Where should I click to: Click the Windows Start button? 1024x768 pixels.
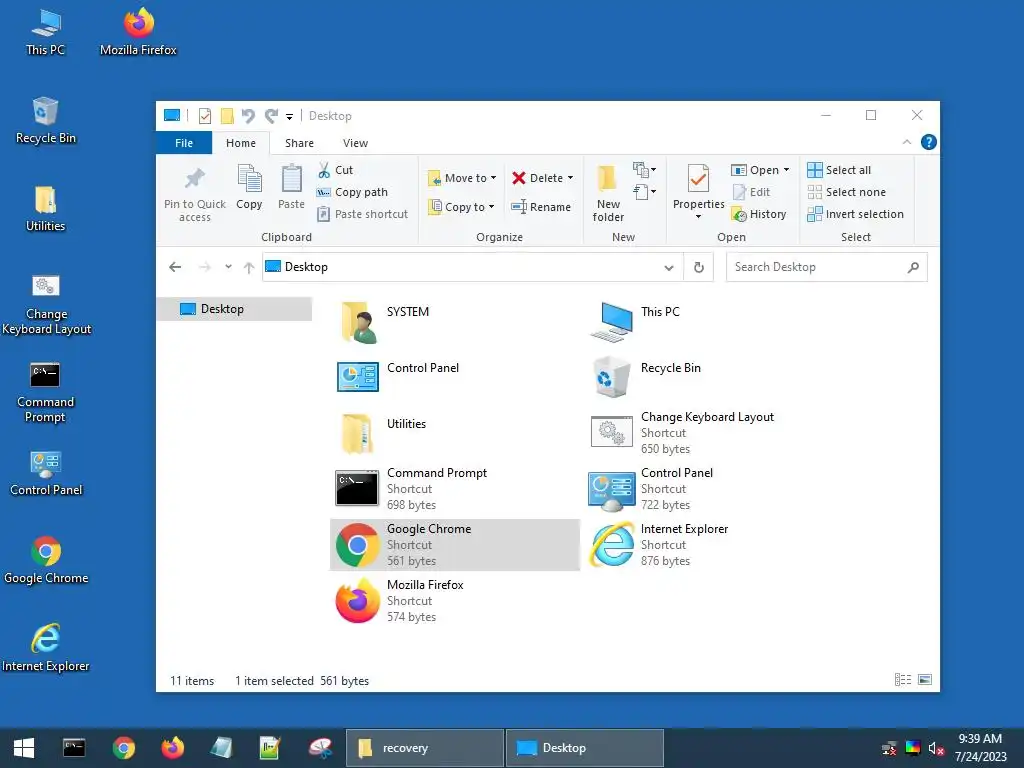[24, 748]
